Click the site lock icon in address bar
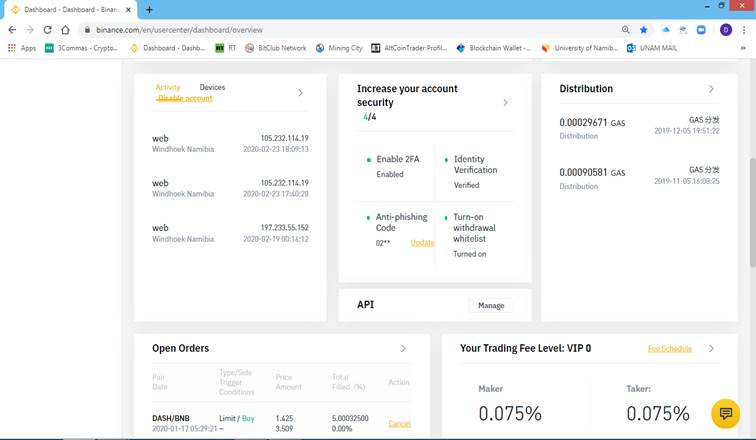756x440 pixels. [x=87, y=30]
